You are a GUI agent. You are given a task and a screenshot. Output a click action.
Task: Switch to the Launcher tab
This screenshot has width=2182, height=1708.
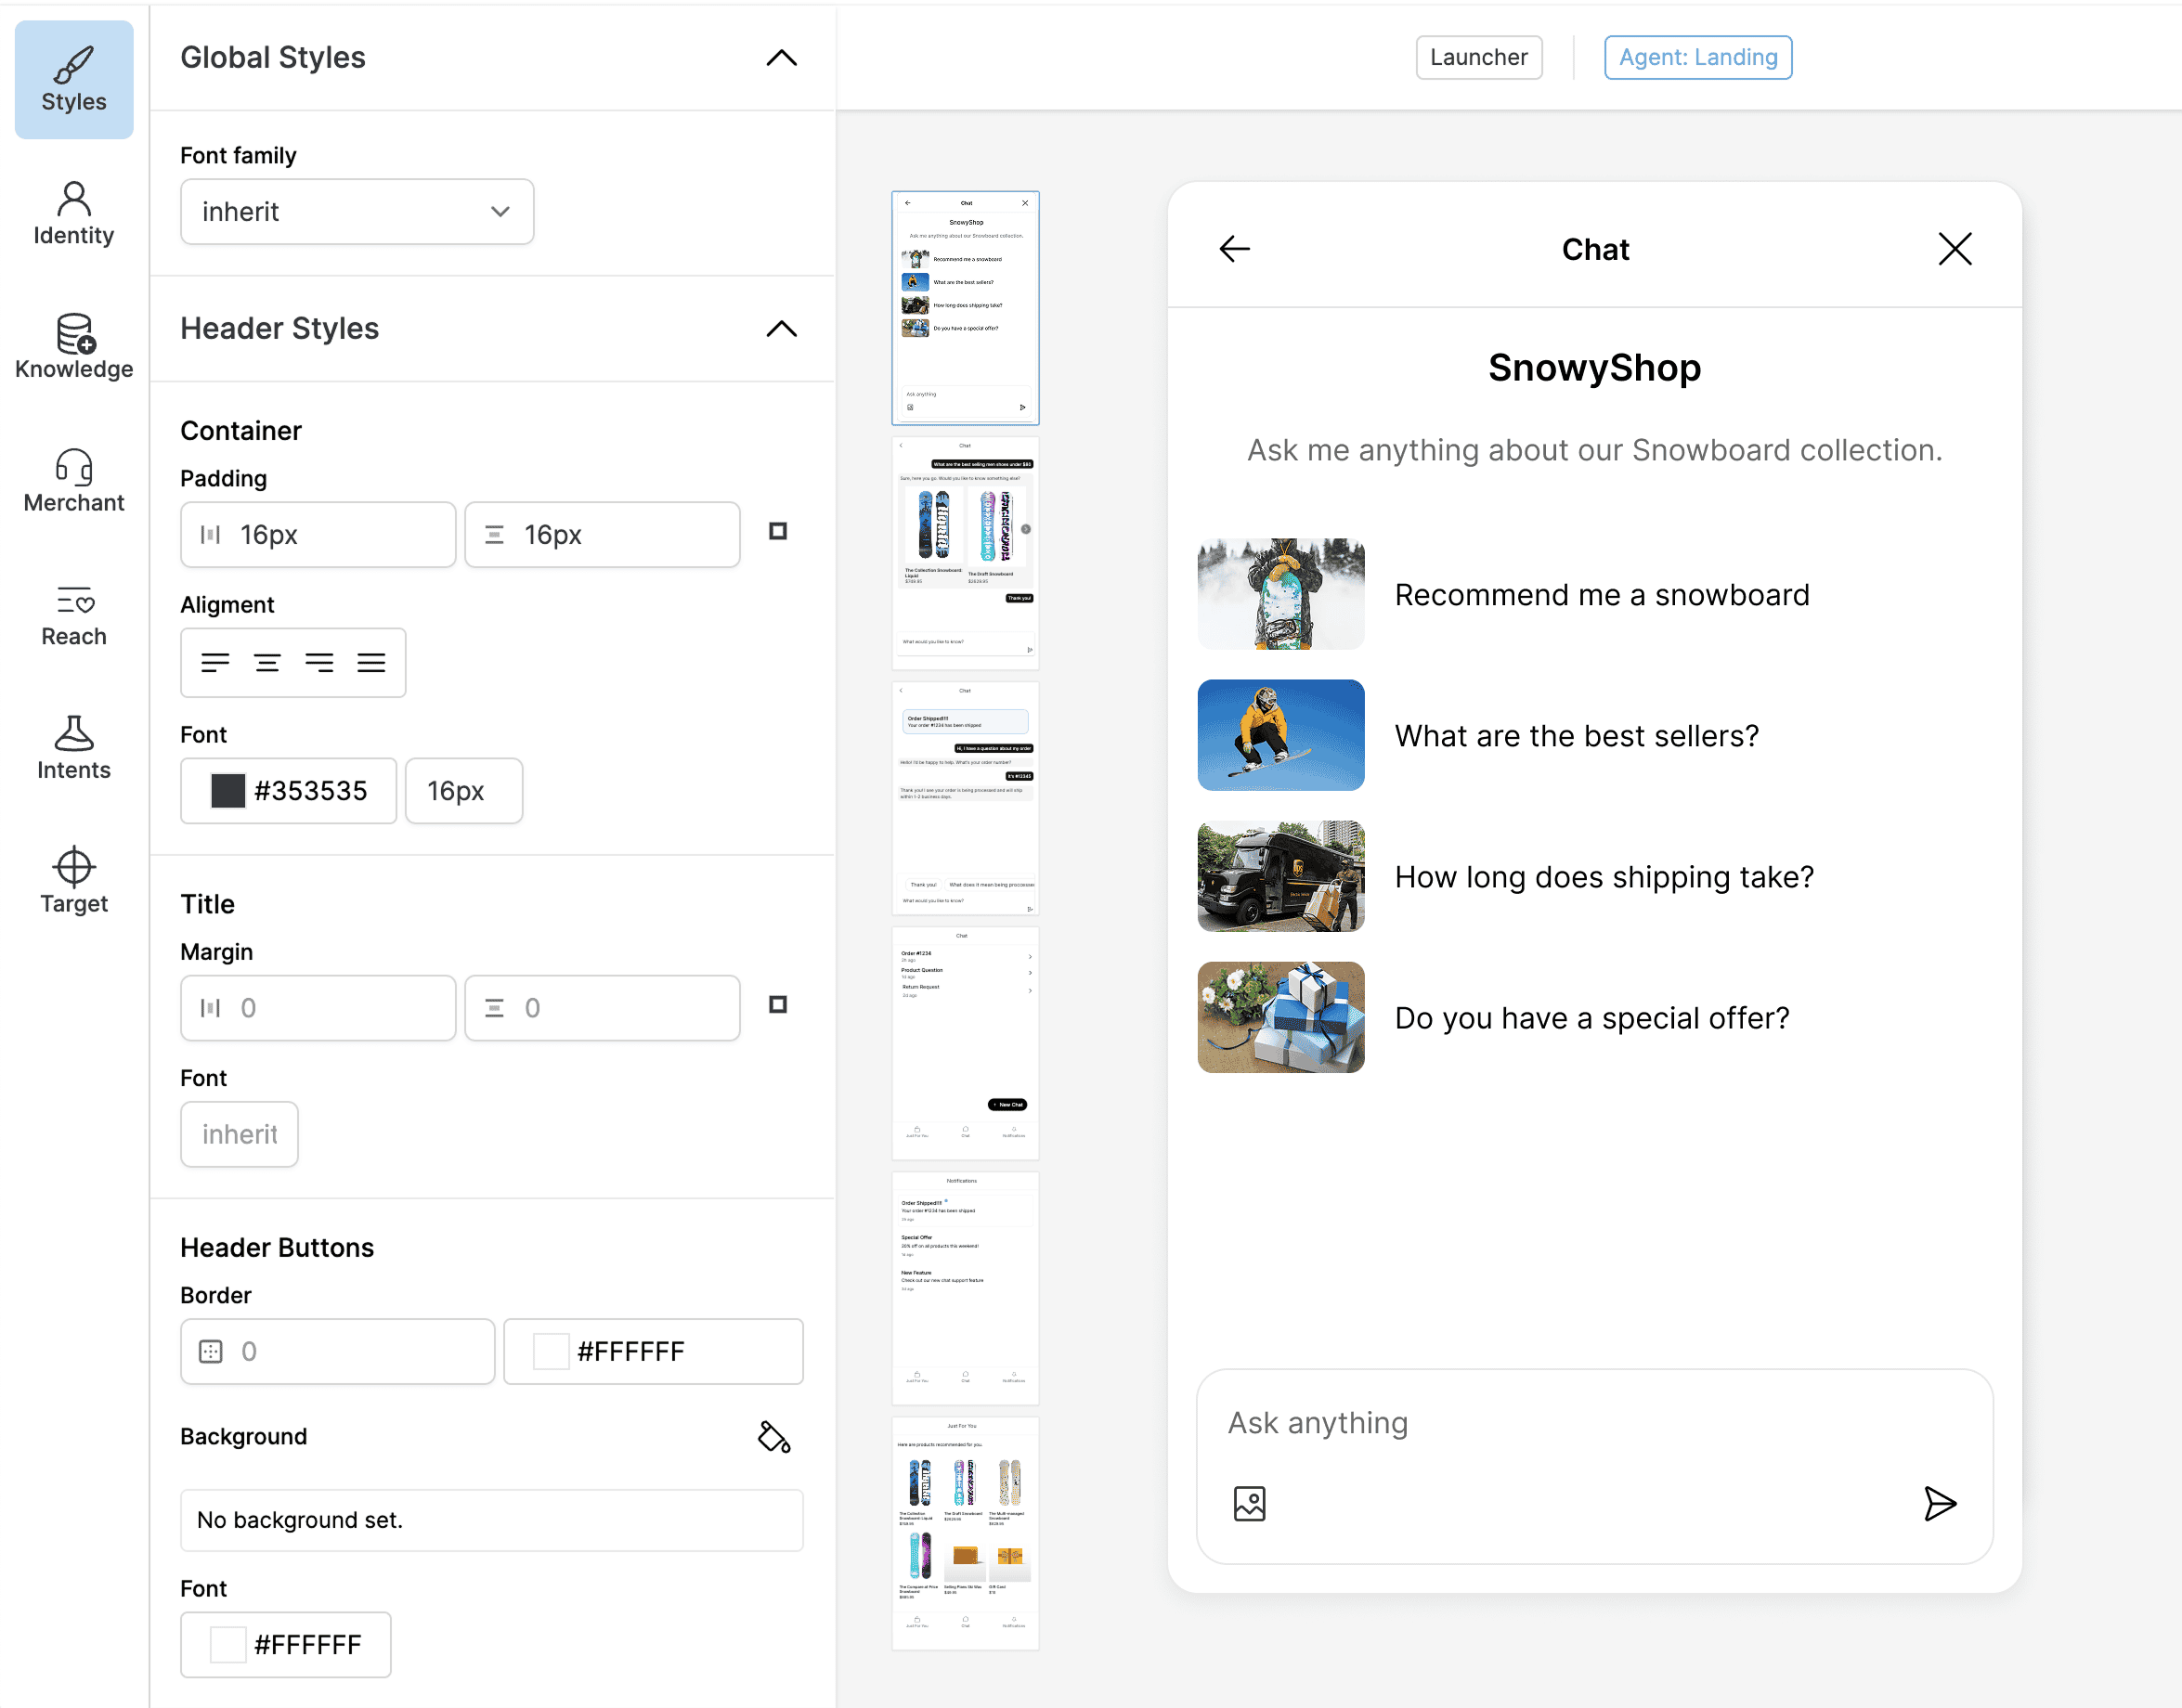[x=1478, y=57]
